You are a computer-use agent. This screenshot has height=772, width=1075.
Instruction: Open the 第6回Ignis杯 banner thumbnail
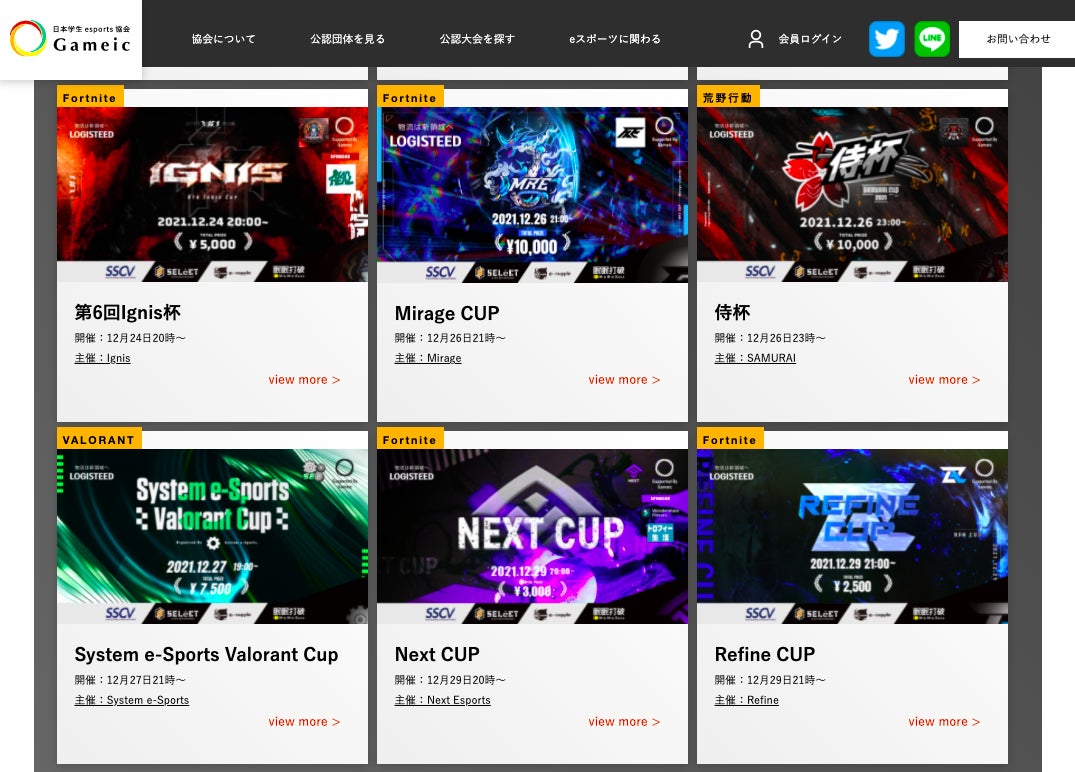(x=212, y=194)
